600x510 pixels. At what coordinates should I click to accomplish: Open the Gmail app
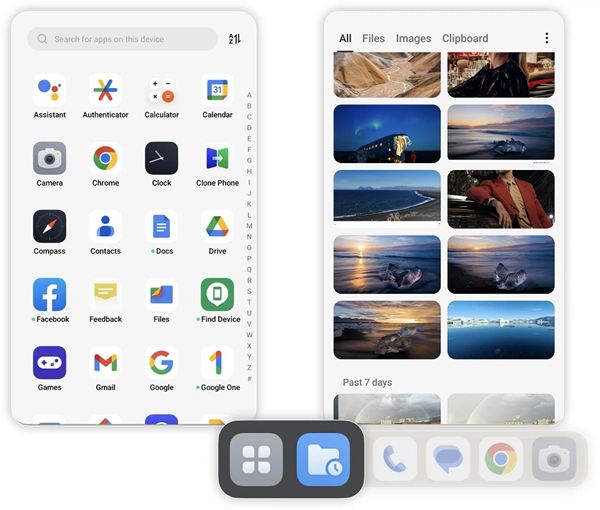tap(105, 363)
